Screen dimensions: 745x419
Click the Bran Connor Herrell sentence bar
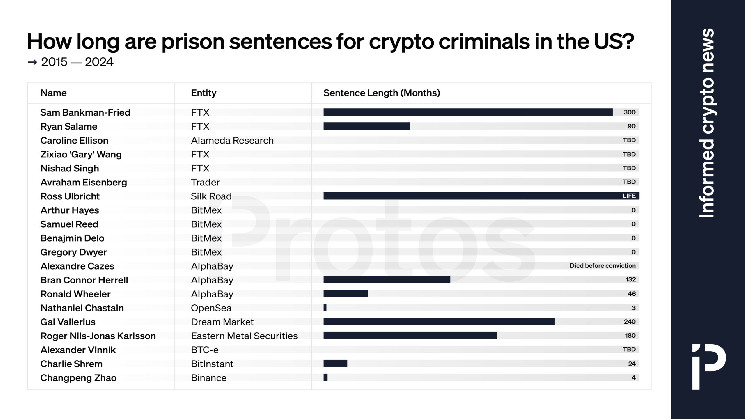[387, 280]
